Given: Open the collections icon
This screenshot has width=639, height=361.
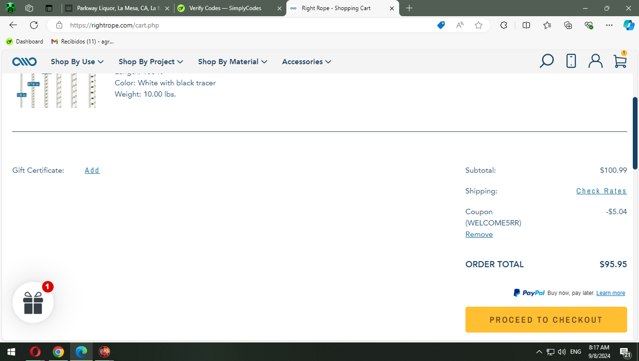Looking at the screenshot, I should [x=568, y=25].
